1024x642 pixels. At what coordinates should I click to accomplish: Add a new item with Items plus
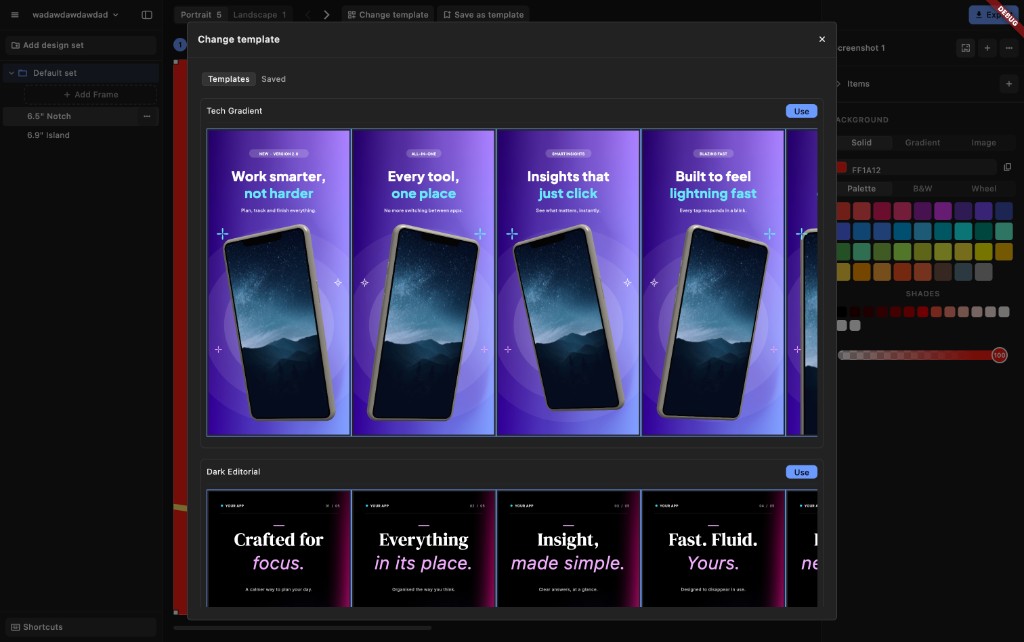point(1008,84)
